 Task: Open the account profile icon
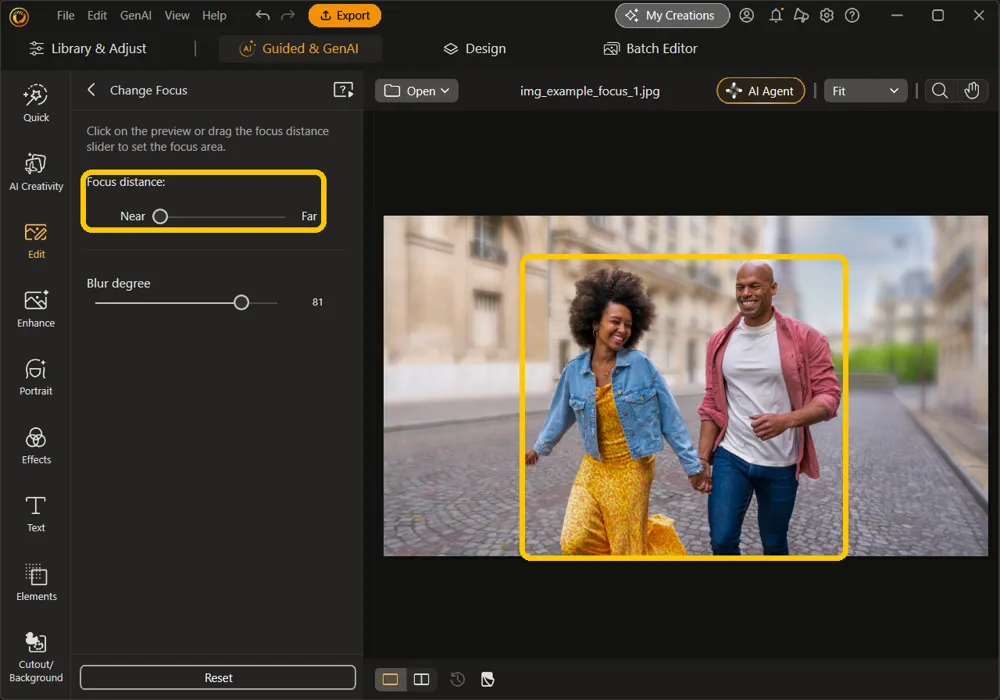pyautogui.click(x=747, y=15)
